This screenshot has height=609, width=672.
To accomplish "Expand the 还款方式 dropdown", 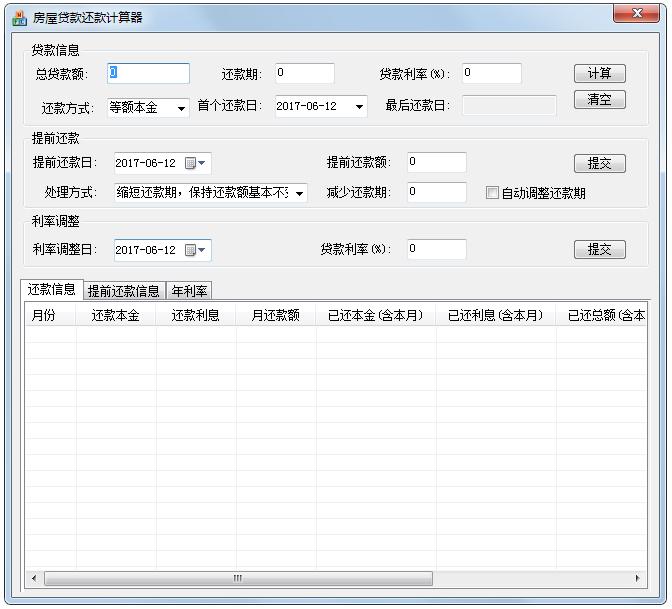I will click(181, 107).
